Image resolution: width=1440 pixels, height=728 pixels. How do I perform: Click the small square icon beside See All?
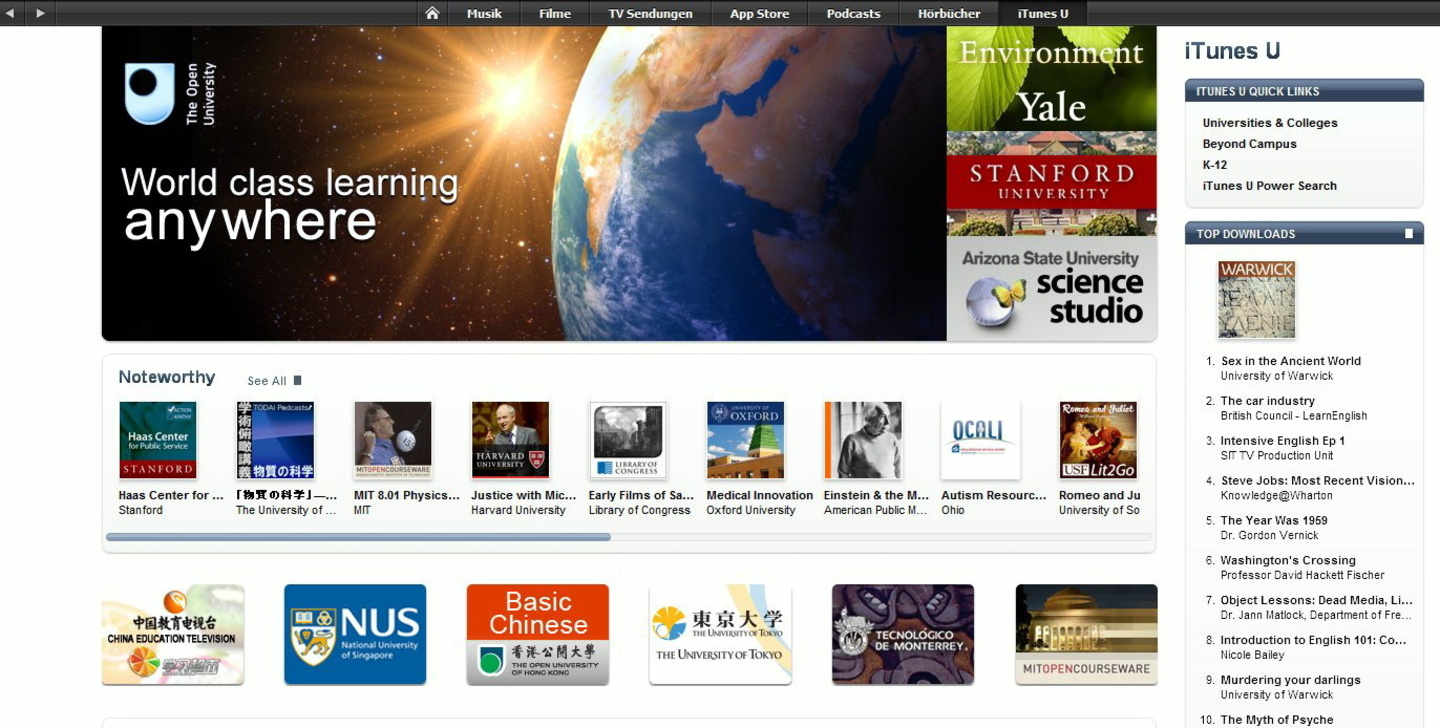(x=297, y=380)
